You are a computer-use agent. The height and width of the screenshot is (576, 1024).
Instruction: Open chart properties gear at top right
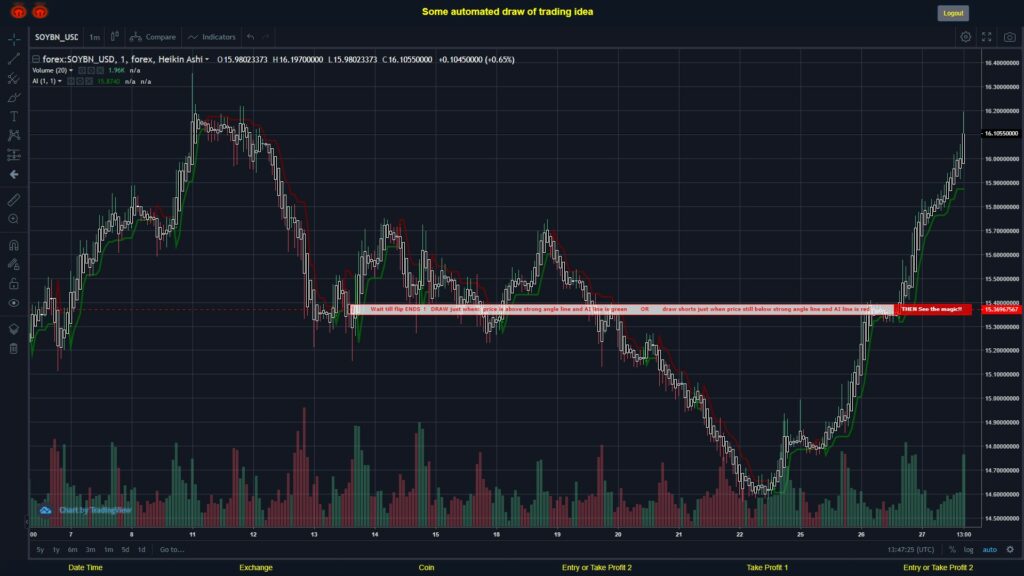(965, 37)
